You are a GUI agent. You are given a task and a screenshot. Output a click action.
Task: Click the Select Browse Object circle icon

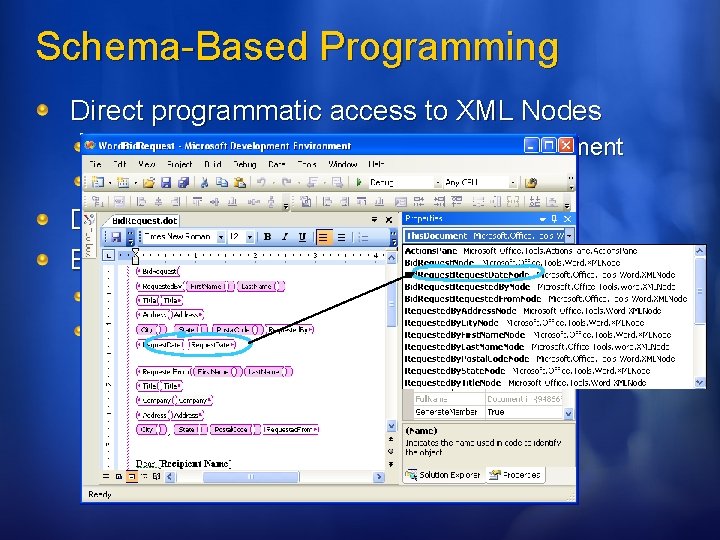[x=391, y=451]
